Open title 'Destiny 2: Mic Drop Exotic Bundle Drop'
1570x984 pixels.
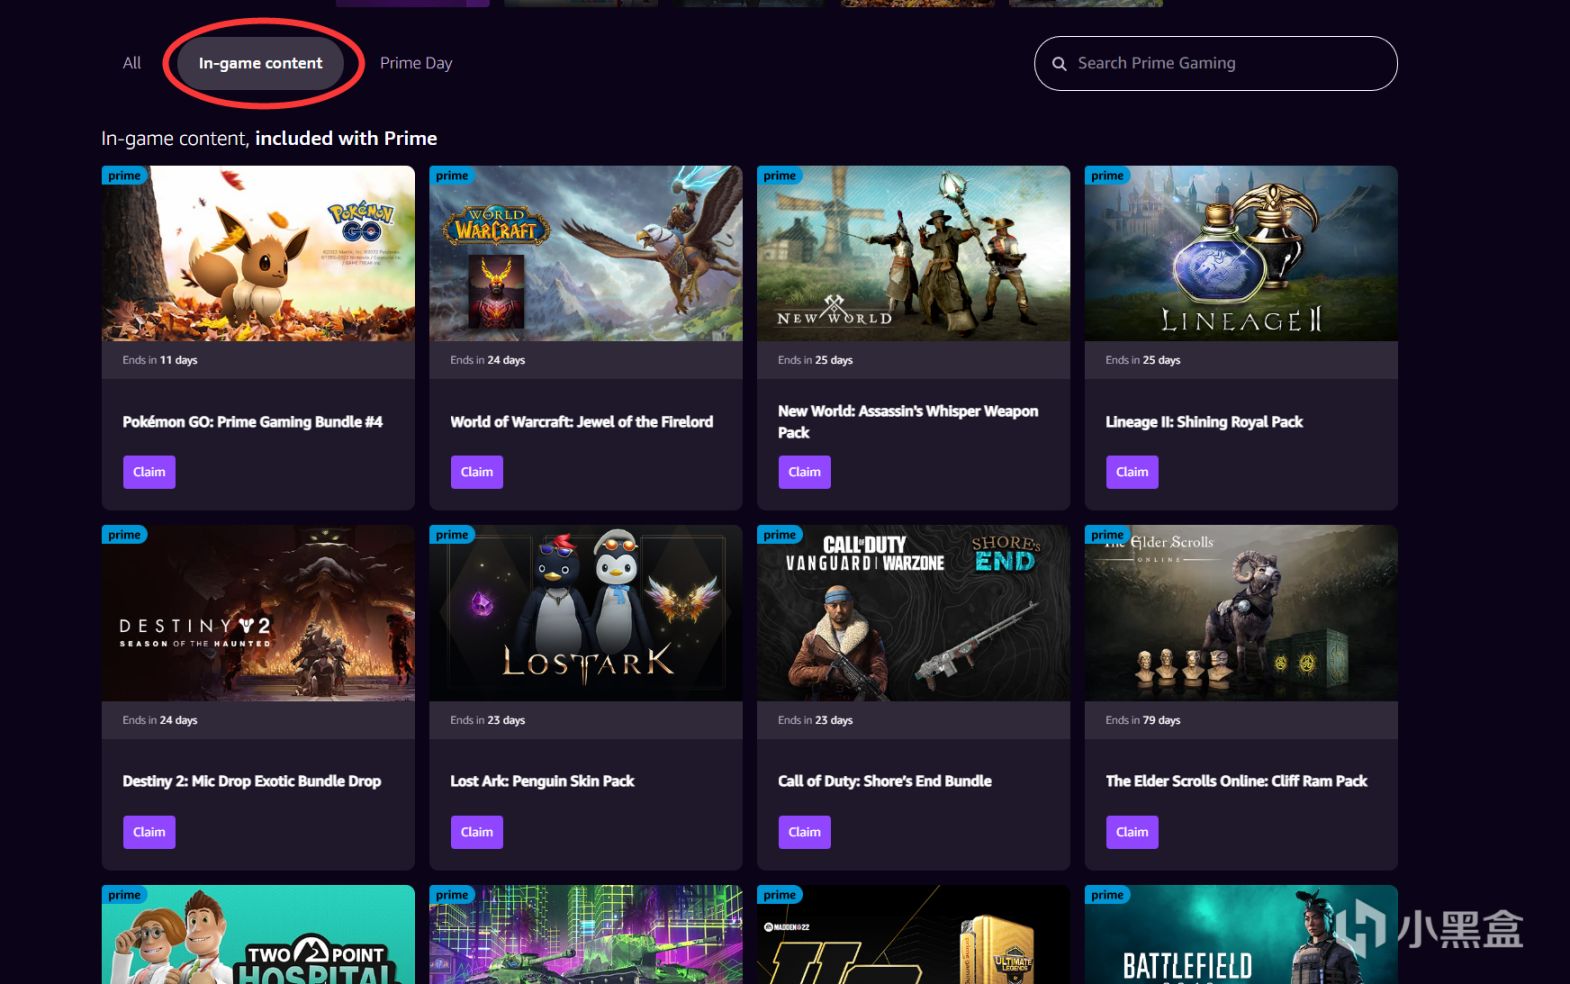click(252, 781)
